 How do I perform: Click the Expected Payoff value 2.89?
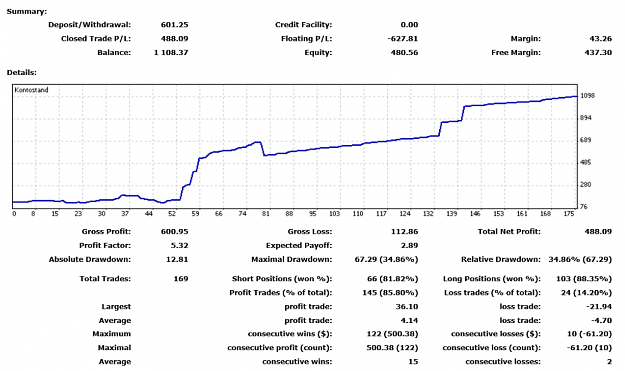click(x=409, y=245)
